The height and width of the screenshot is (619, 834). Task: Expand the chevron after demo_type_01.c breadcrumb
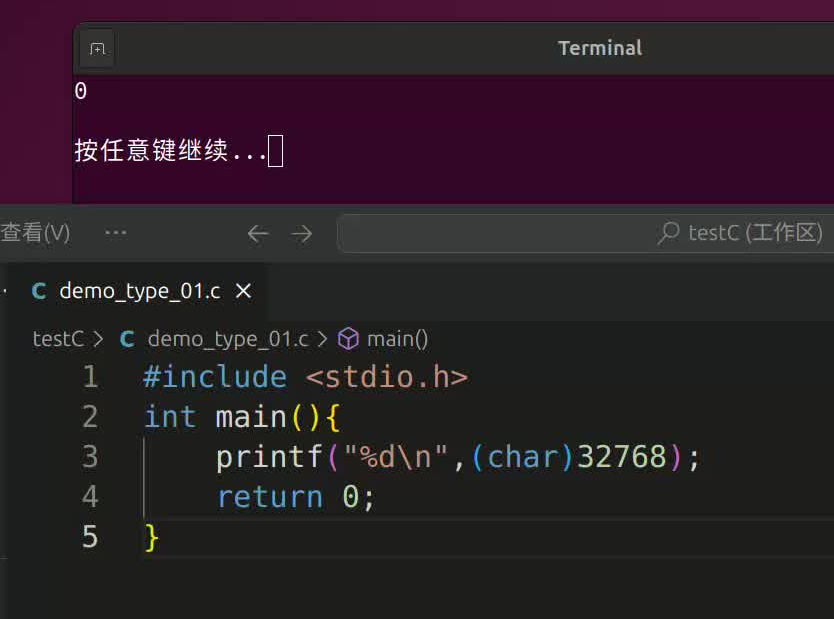click(x=322, y=339)
